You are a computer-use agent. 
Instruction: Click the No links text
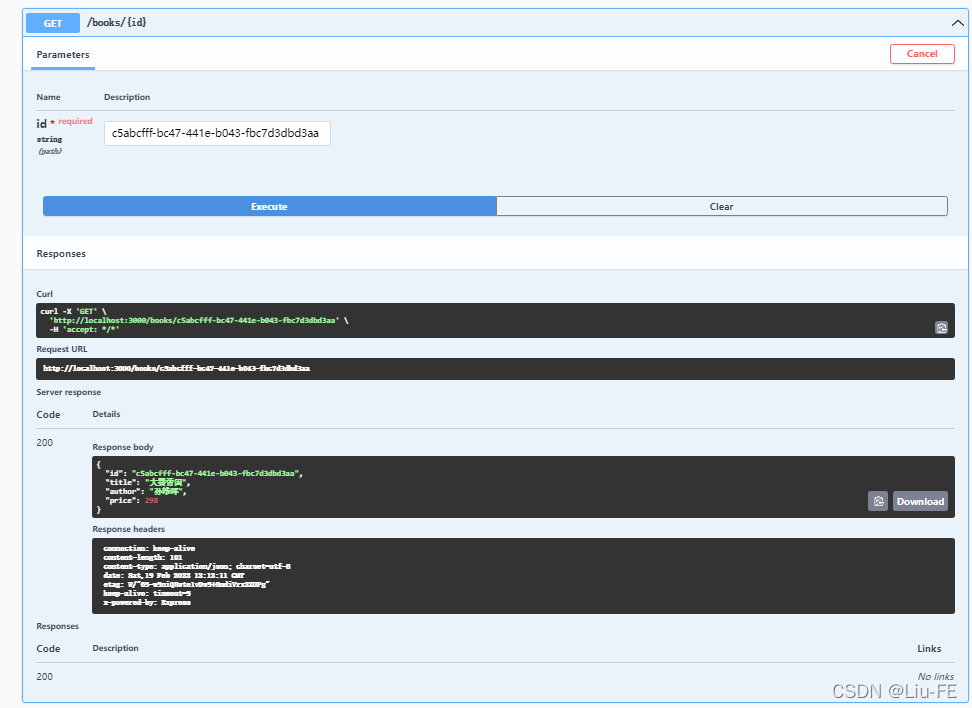[x=935, y=676]
